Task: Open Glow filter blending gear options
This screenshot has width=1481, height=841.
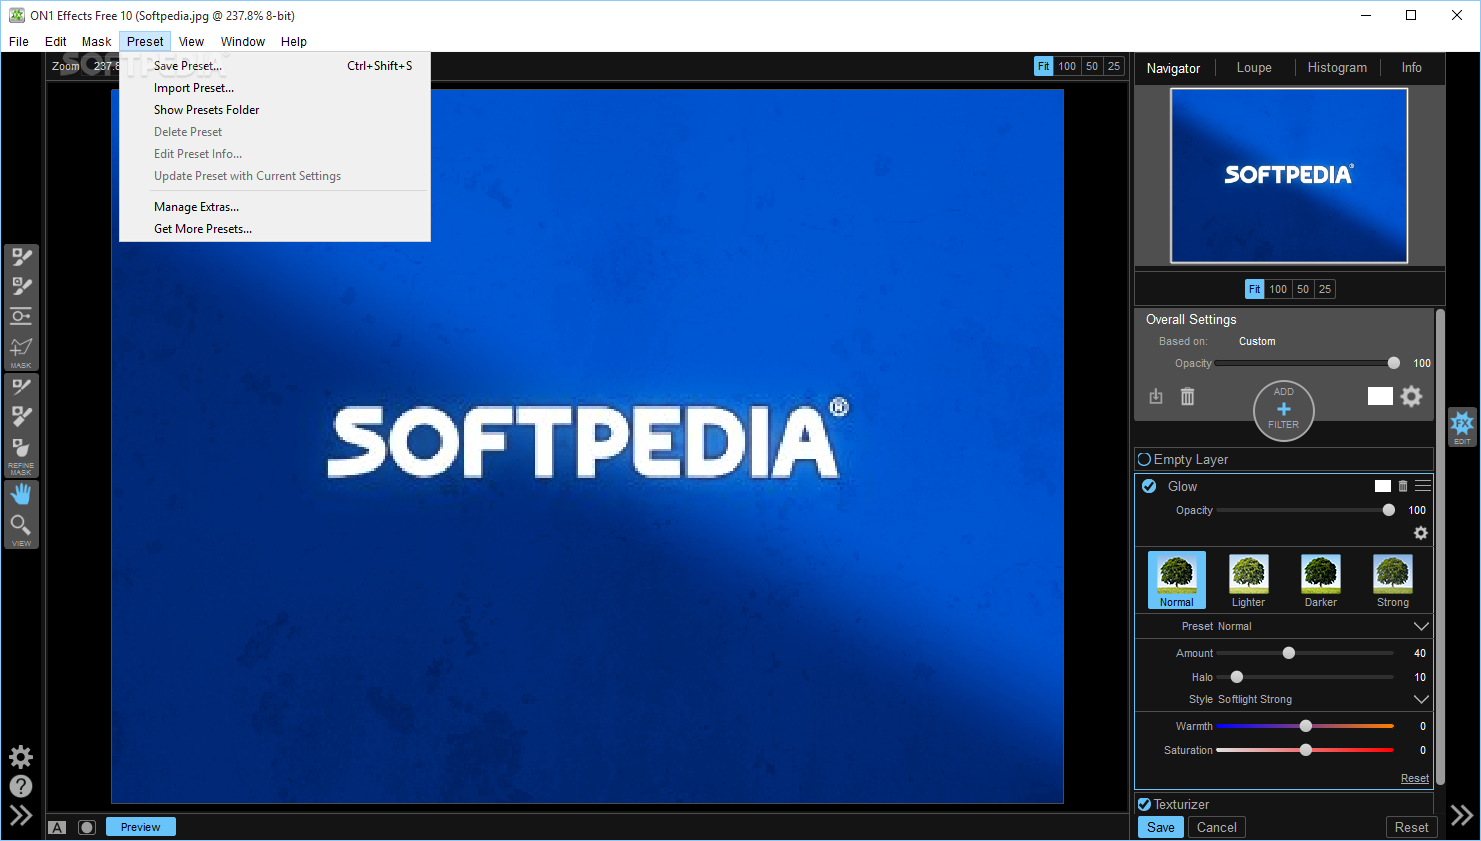Action: pyautogui.click(x=1421, y=533)
